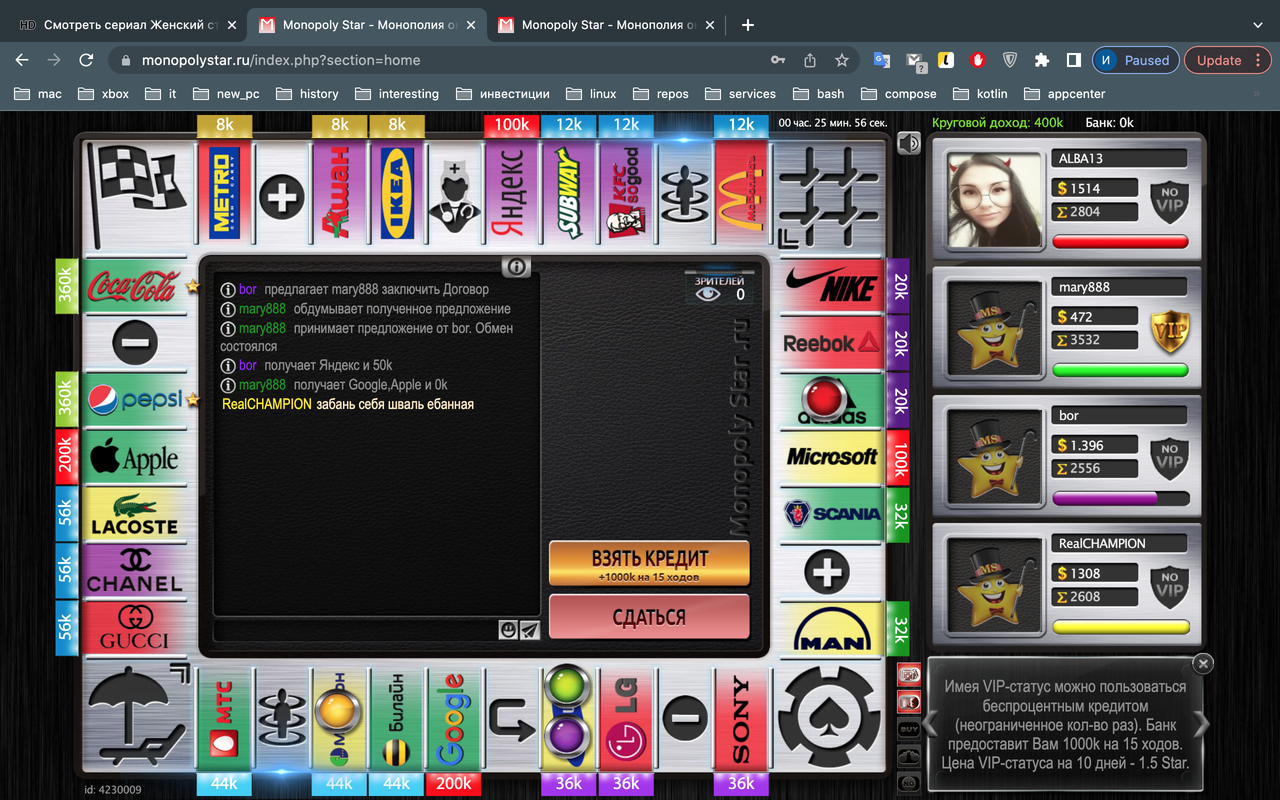Click the METRO property cell
Screen dimensions: 1280x800
coord(225,194)
